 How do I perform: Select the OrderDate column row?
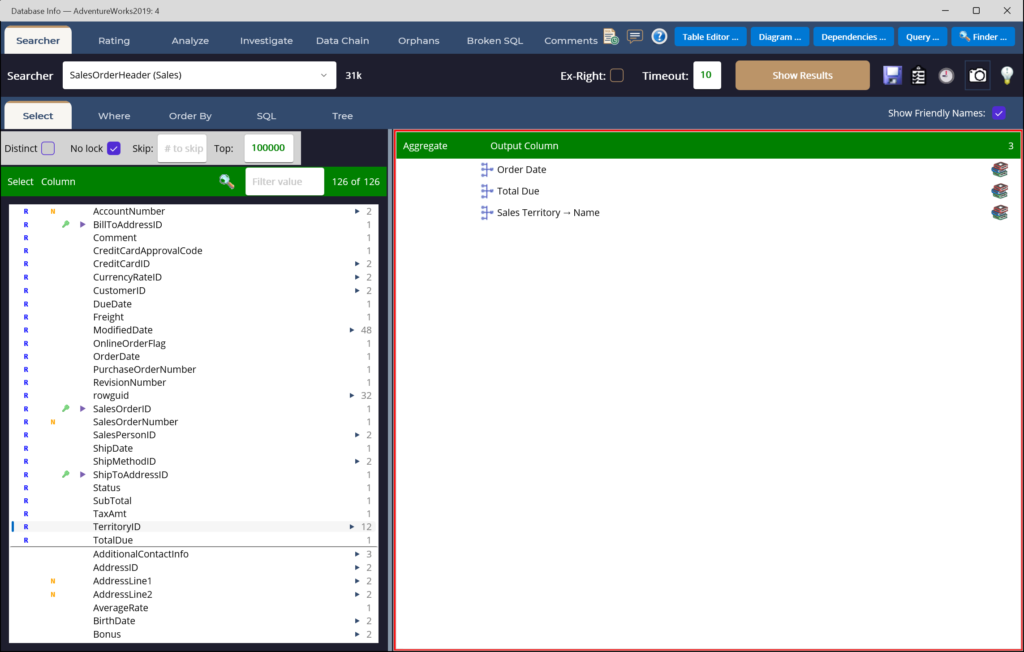point(195,356)
